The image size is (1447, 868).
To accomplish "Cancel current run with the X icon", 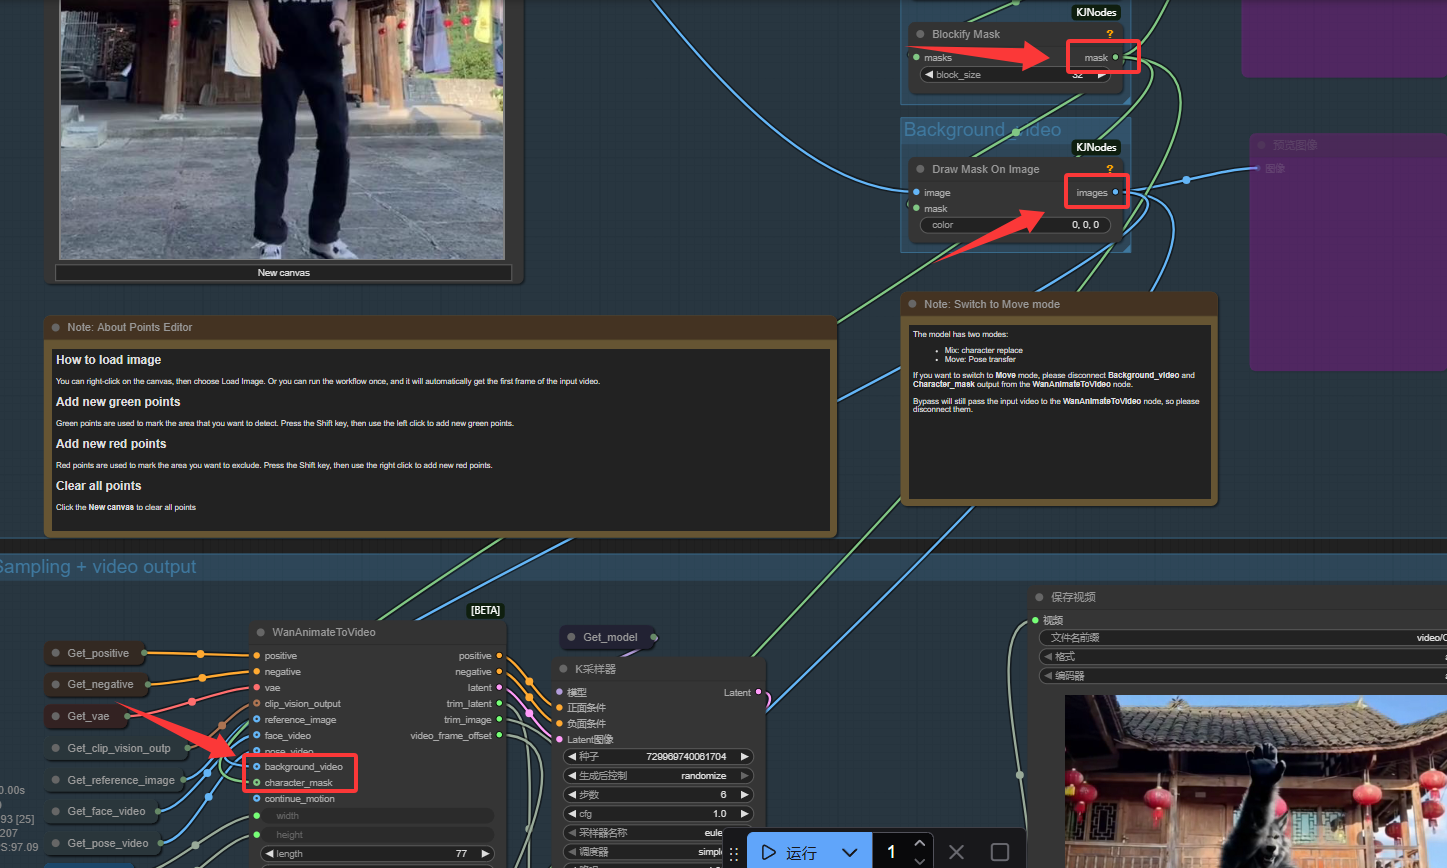I will (x=956, y=852).
